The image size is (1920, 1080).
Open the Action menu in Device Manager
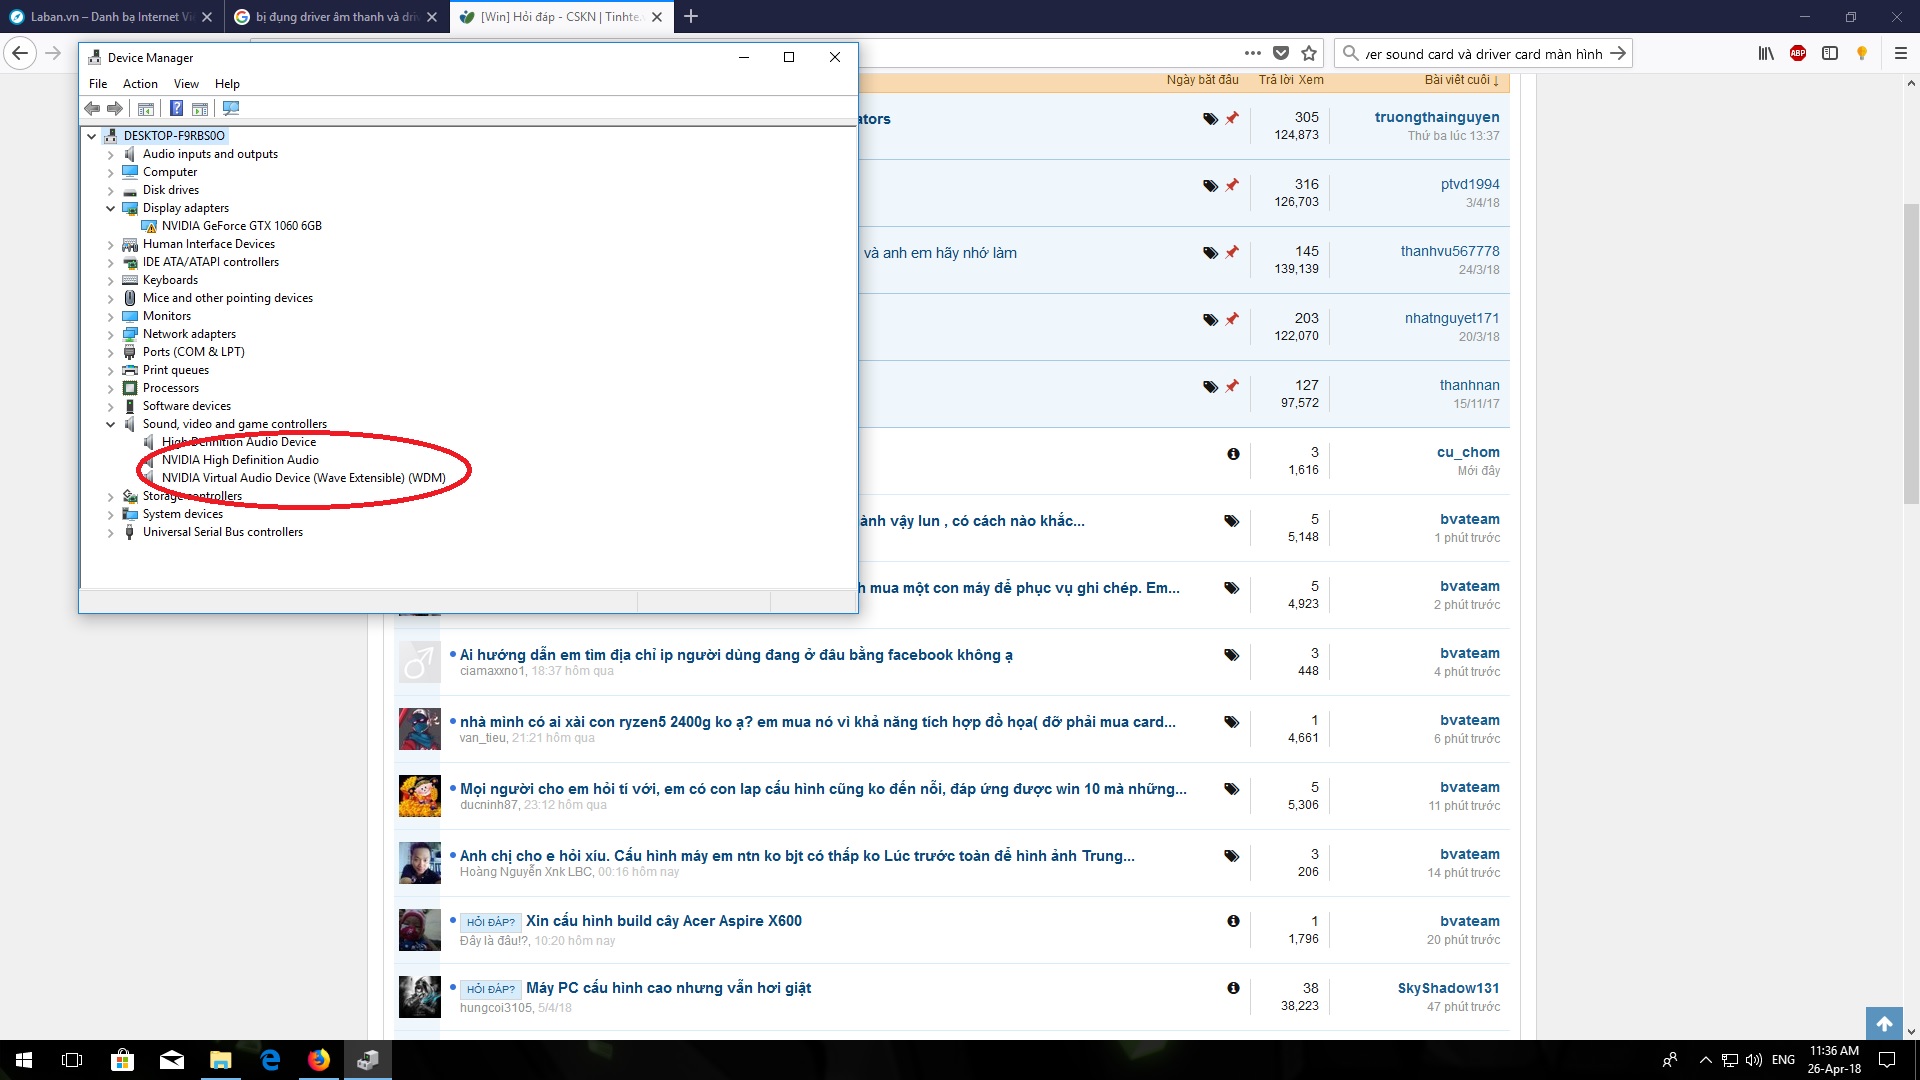(x=140, y=84)
